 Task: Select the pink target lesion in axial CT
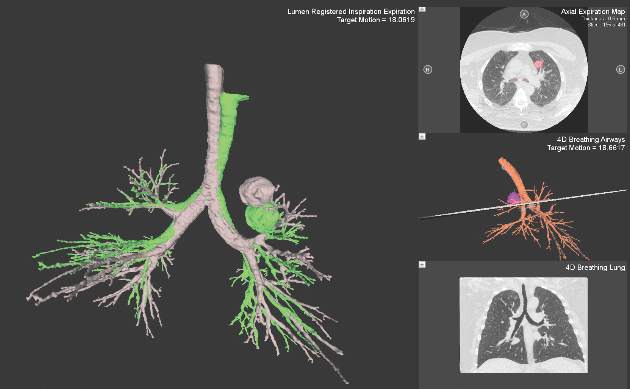(x=538, y=64)
